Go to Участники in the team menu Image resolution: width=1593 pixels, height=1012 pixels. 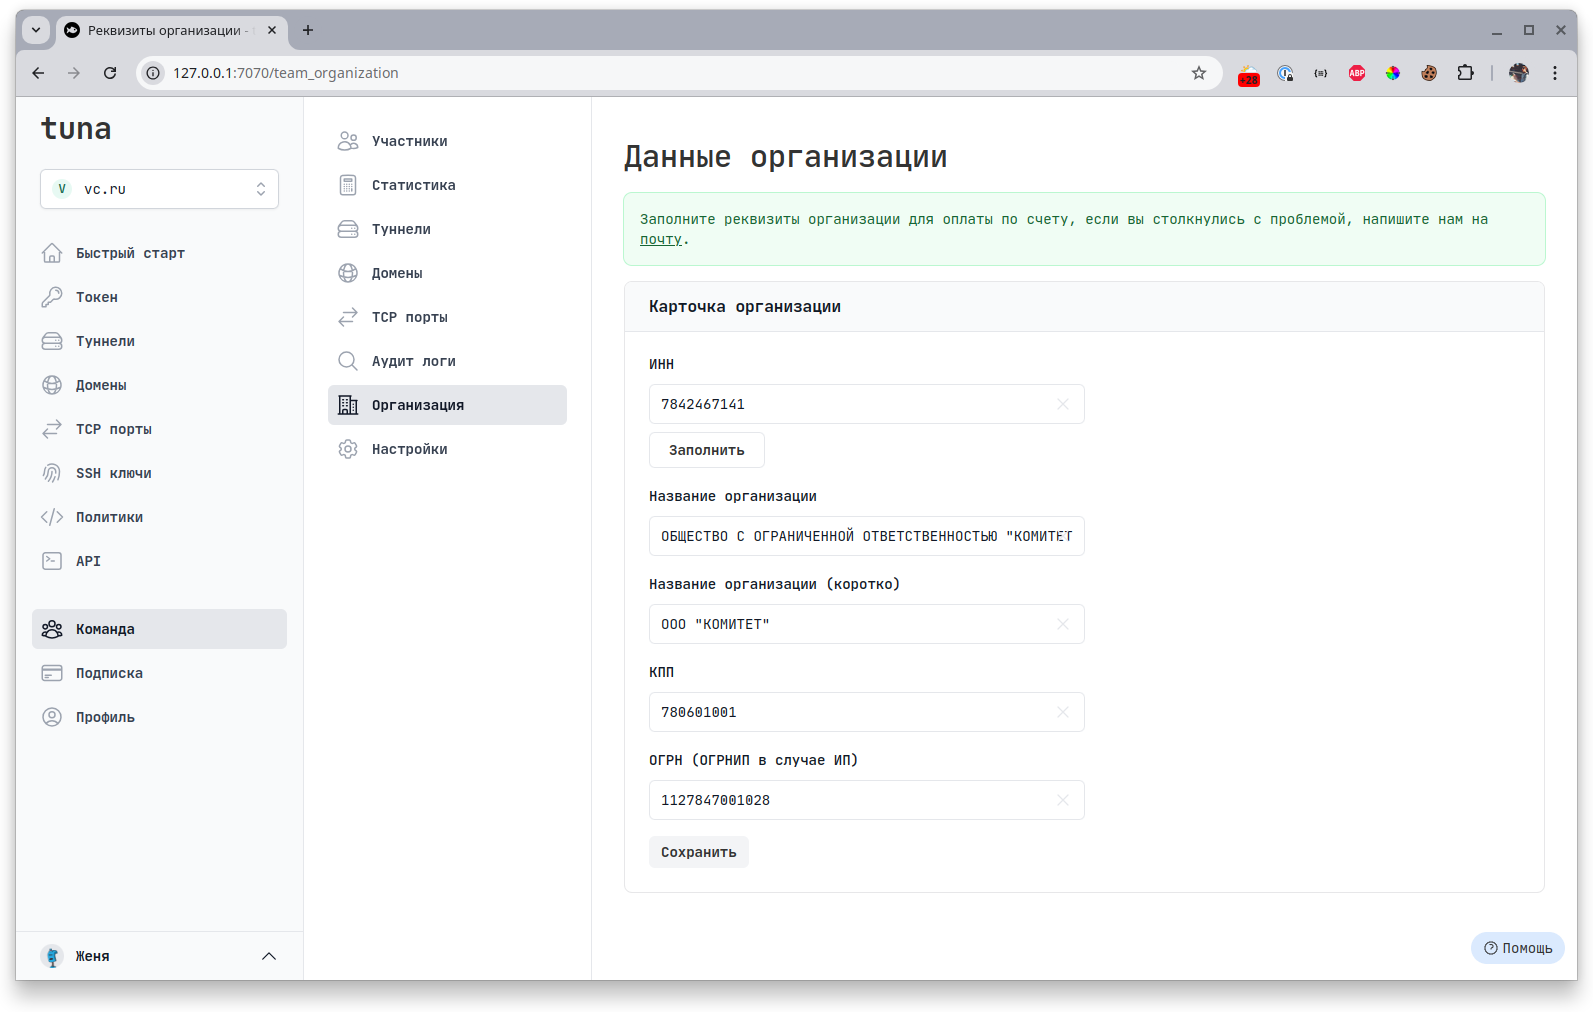click(x=409, y=141)
